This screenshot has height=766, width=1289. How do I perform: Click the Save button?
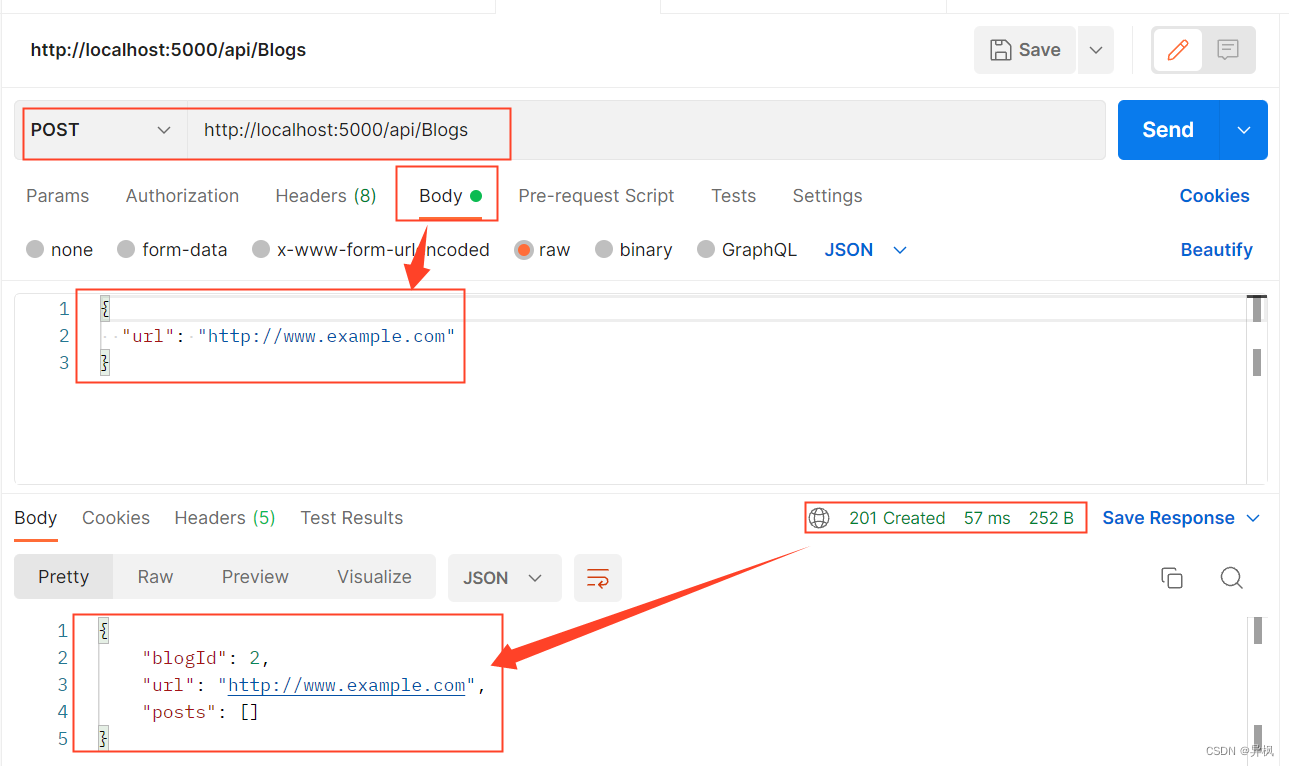click(1025, 50)
